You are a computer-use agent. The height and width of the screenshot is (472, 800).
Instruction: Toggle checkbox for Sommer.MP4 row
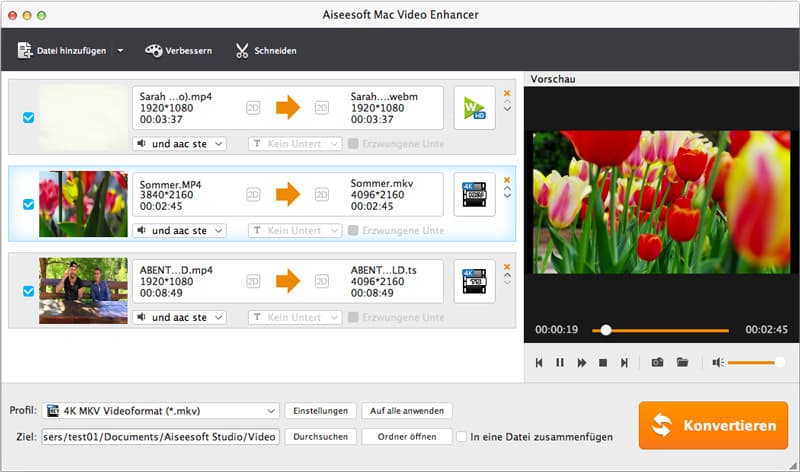[x=29, y=204]
